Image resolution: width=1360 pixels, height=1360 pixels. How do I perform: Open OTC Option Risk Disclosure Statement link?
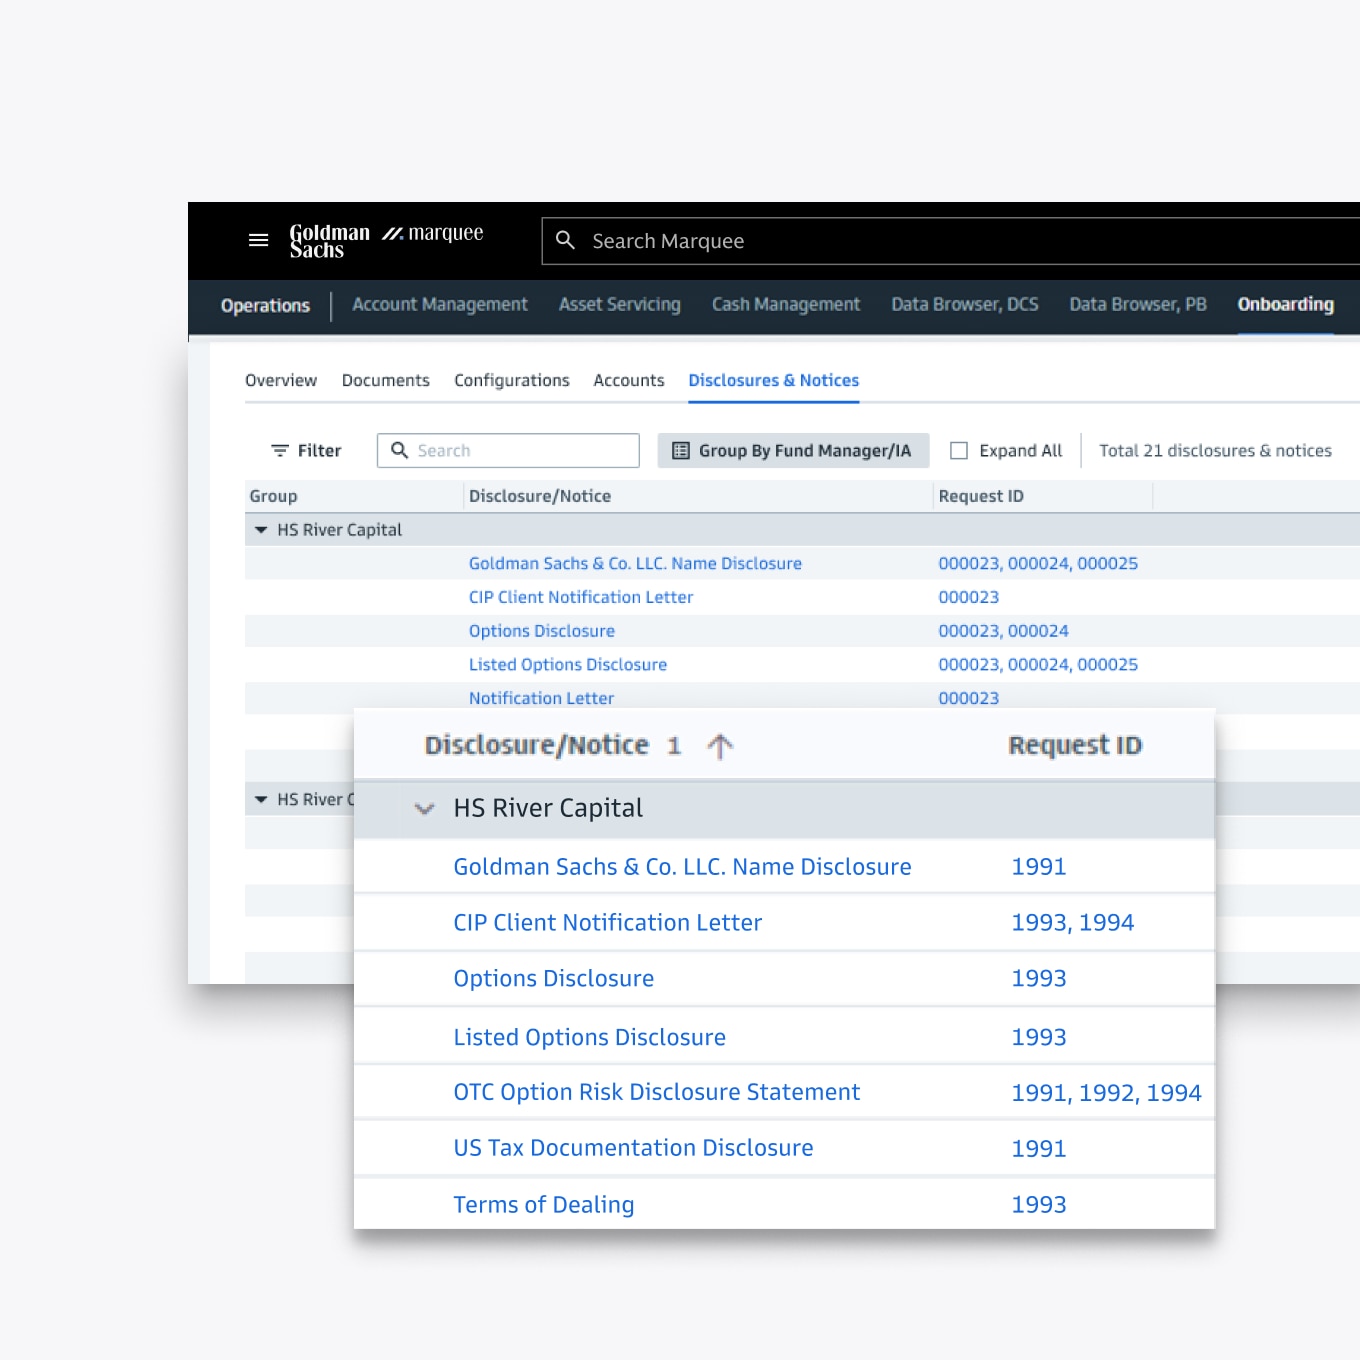point(657,1092)
